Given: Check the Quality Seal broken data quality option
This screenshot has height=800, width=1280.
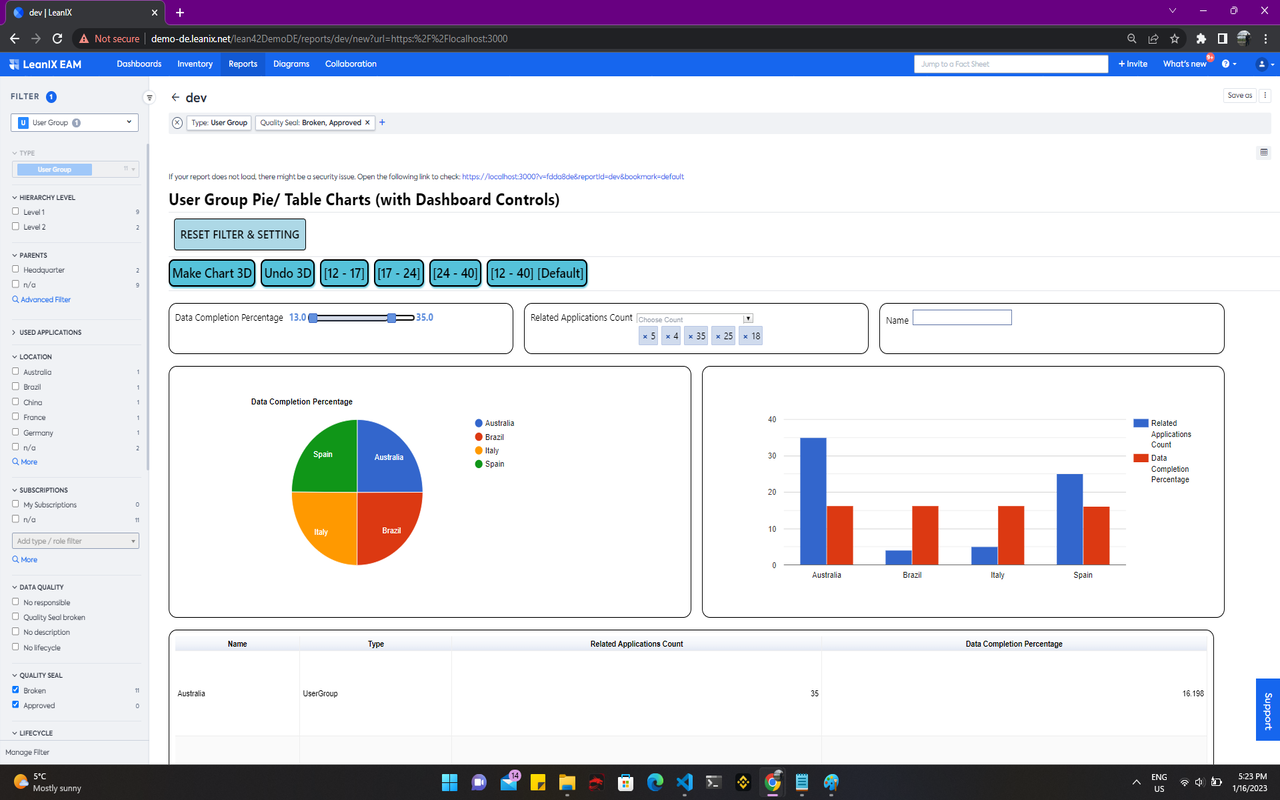Looking at the screenshot, I should pyautogui.click(x=15, y=617).
